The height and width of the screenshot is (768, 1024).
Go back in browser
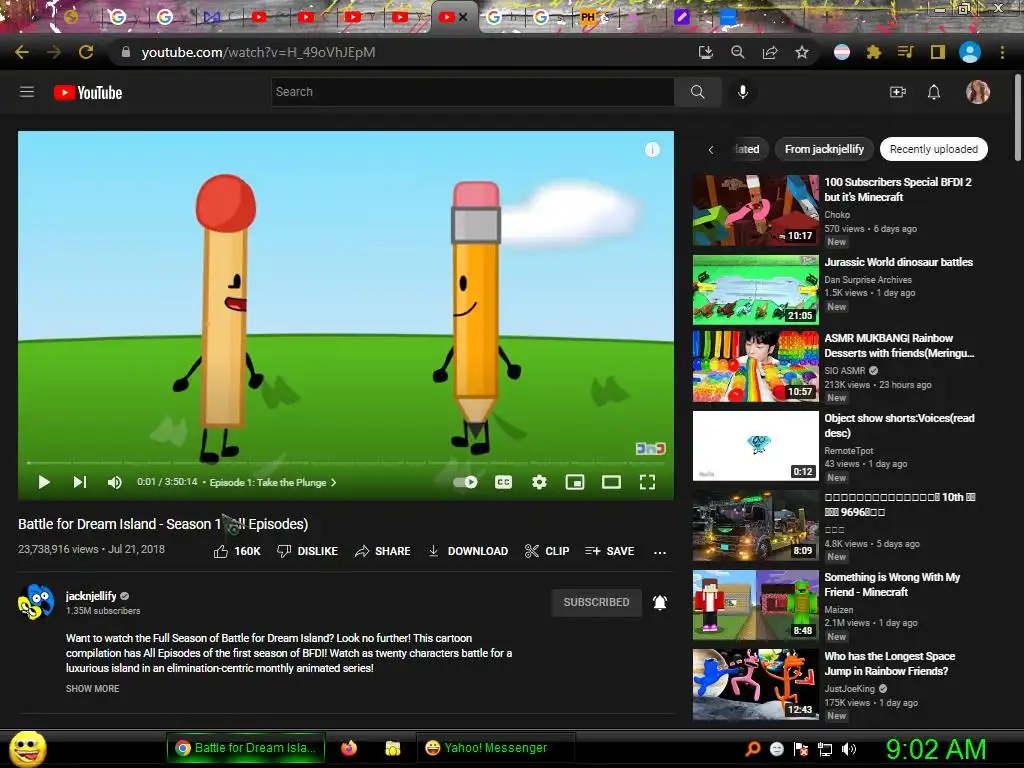point(22,52)
